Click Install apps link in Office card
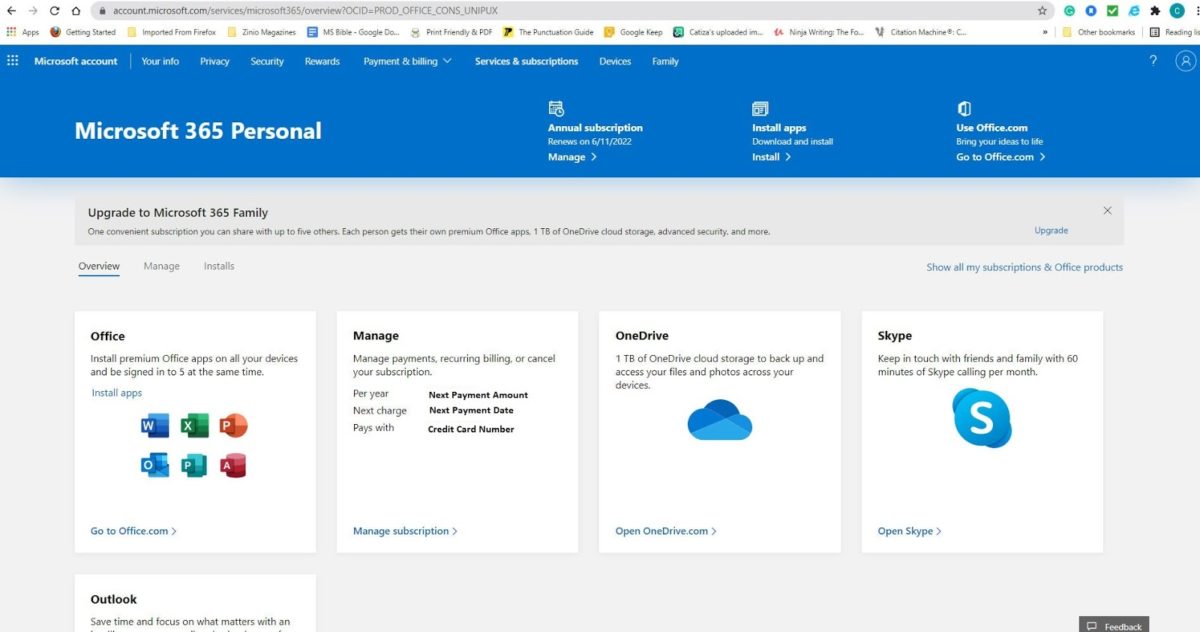The width and height of the screenshot is (1200, 632). pos(117,393)
